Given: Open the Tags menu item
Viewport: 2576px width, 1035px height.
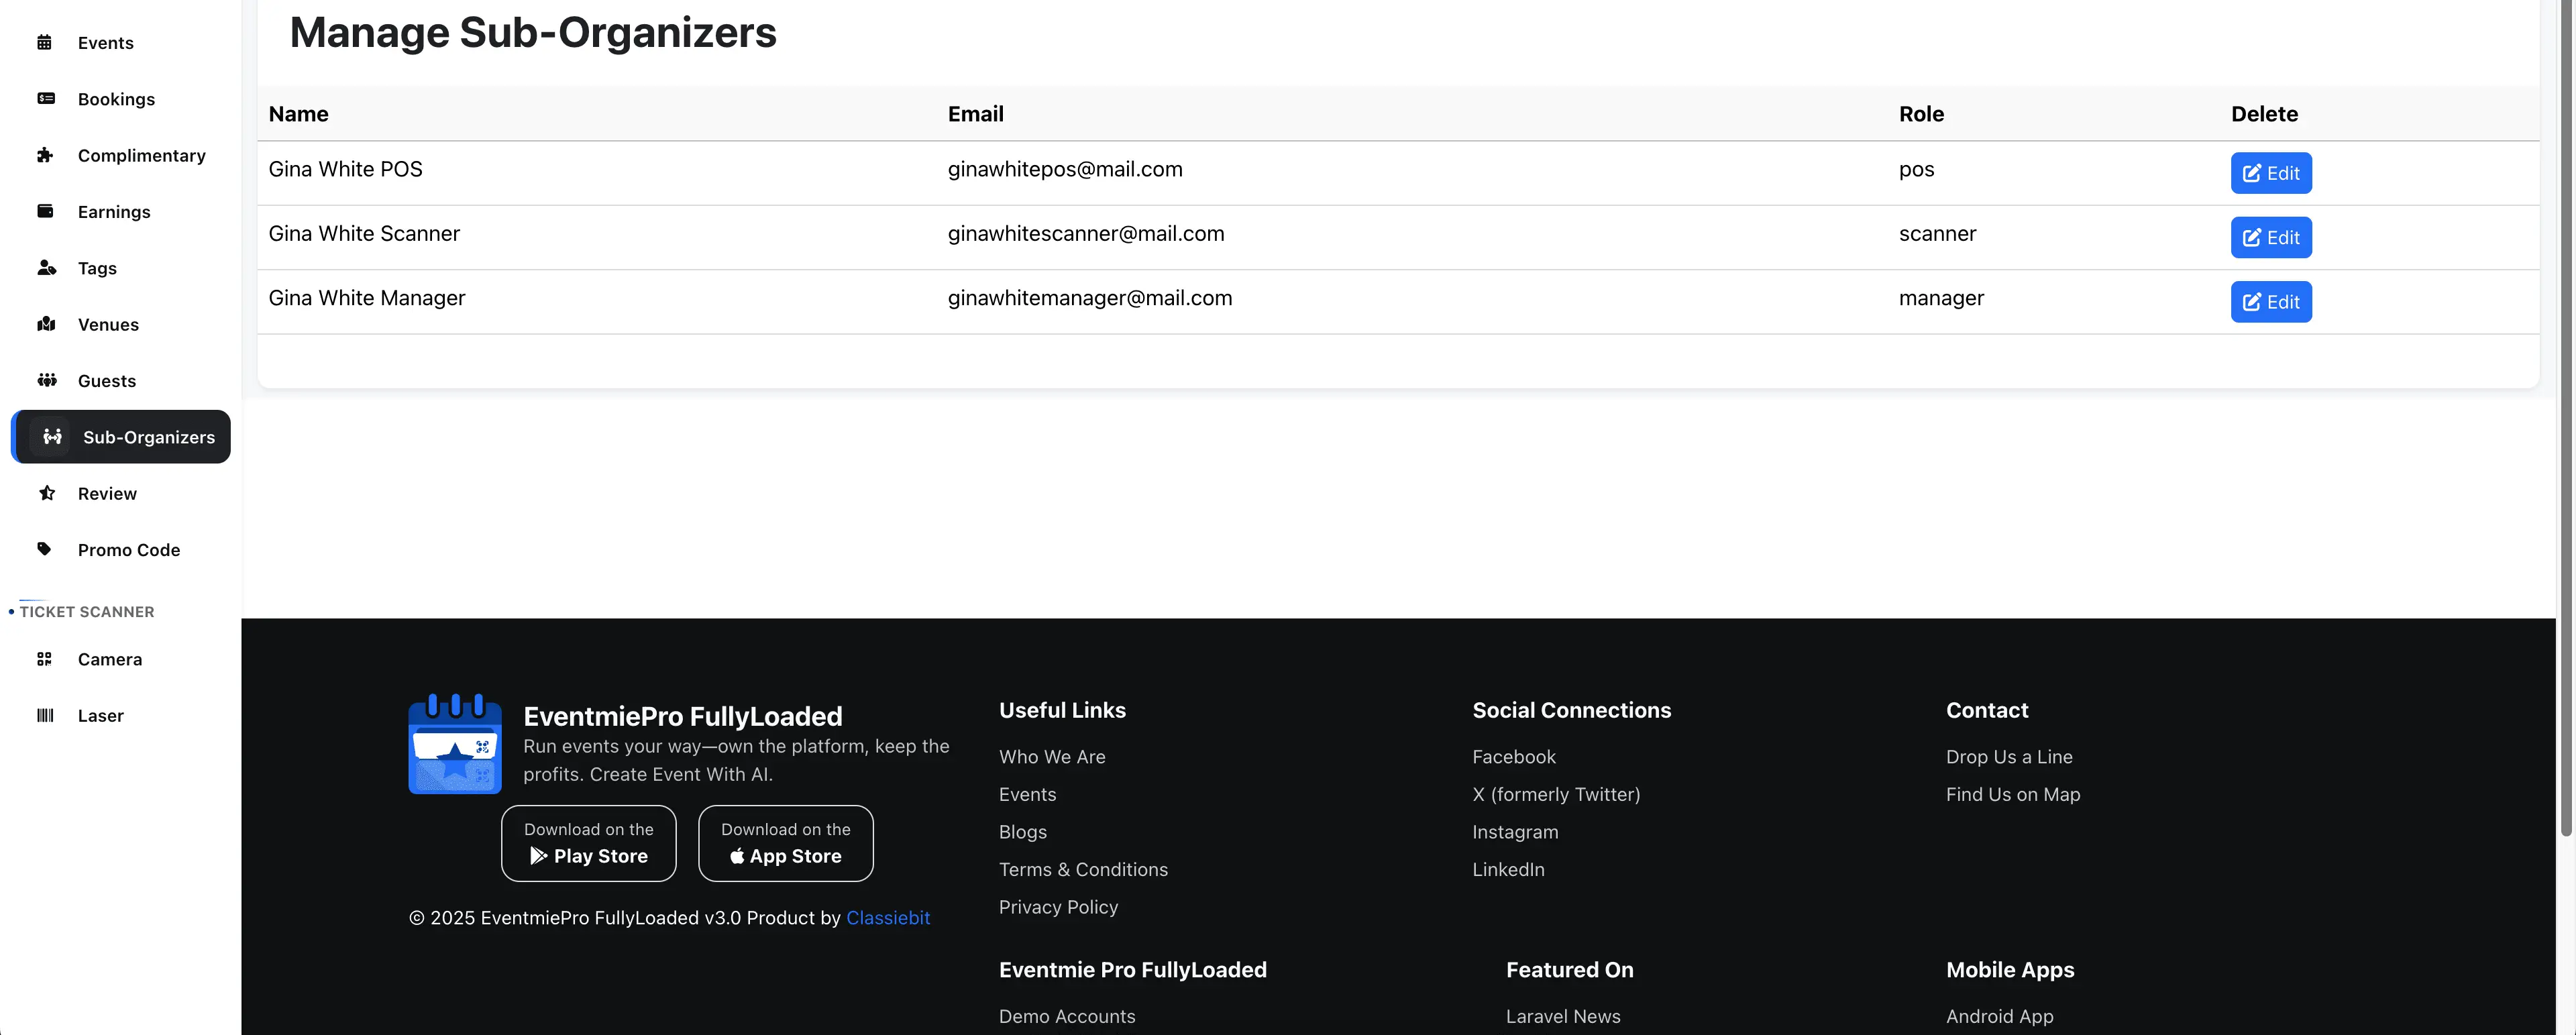Looking at the screenshot, I should (97, 268).
